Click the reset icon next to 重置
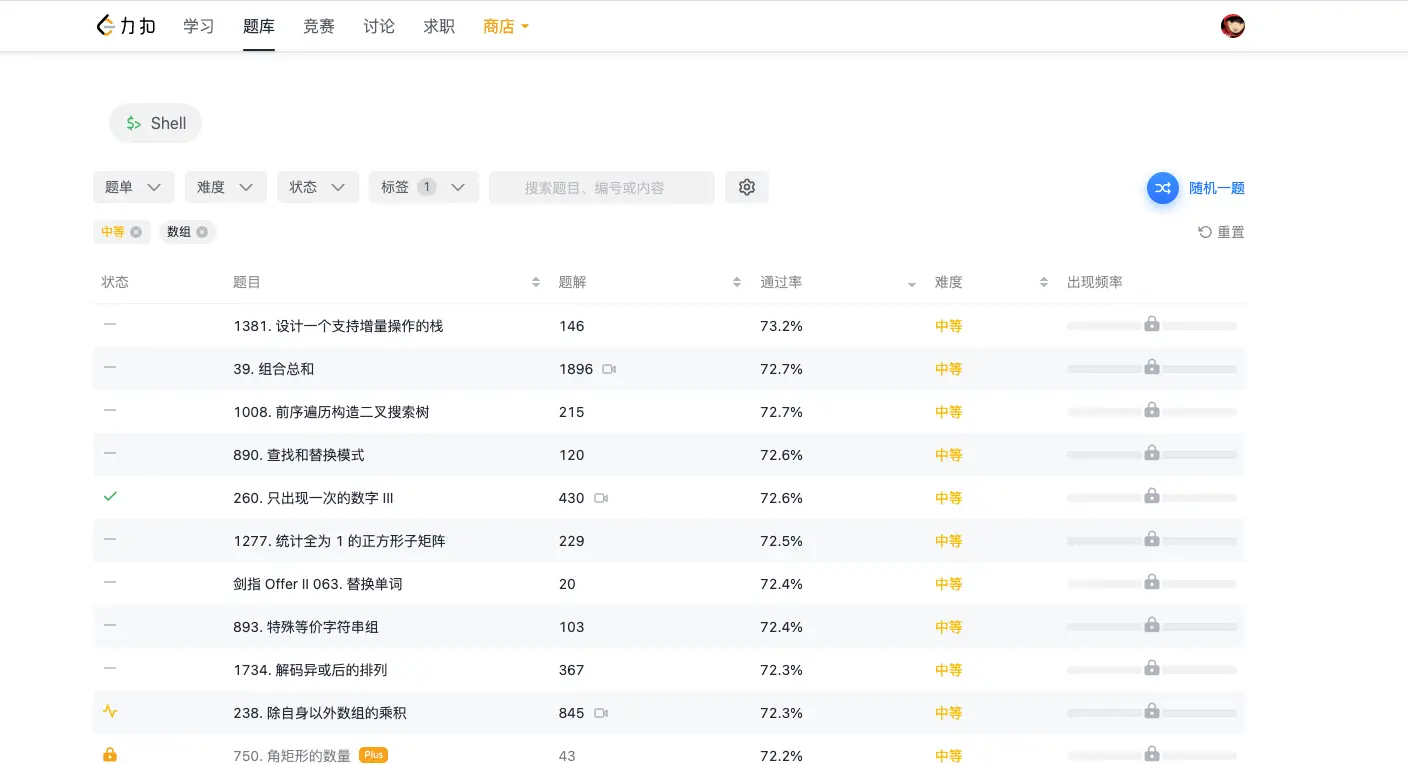 pyautogui.click(x=1205, y=232)
